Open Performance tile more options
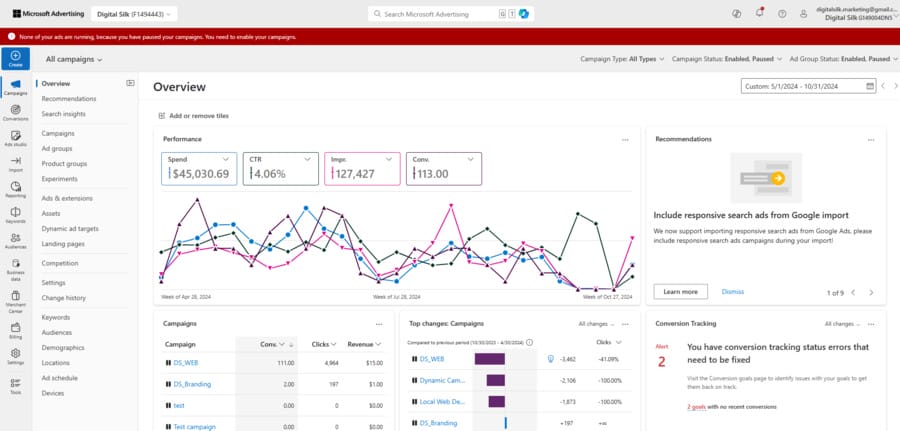Screen dimensions: 900x431 pos(625,139)
